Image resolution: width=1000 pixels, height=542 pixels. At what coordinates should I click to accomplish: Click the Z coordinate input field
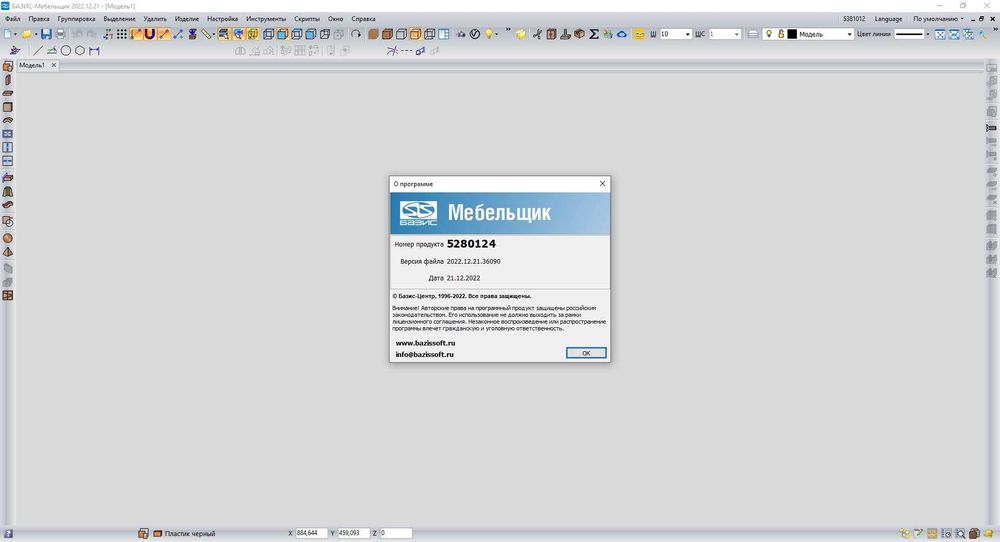(x=395, y=533)
